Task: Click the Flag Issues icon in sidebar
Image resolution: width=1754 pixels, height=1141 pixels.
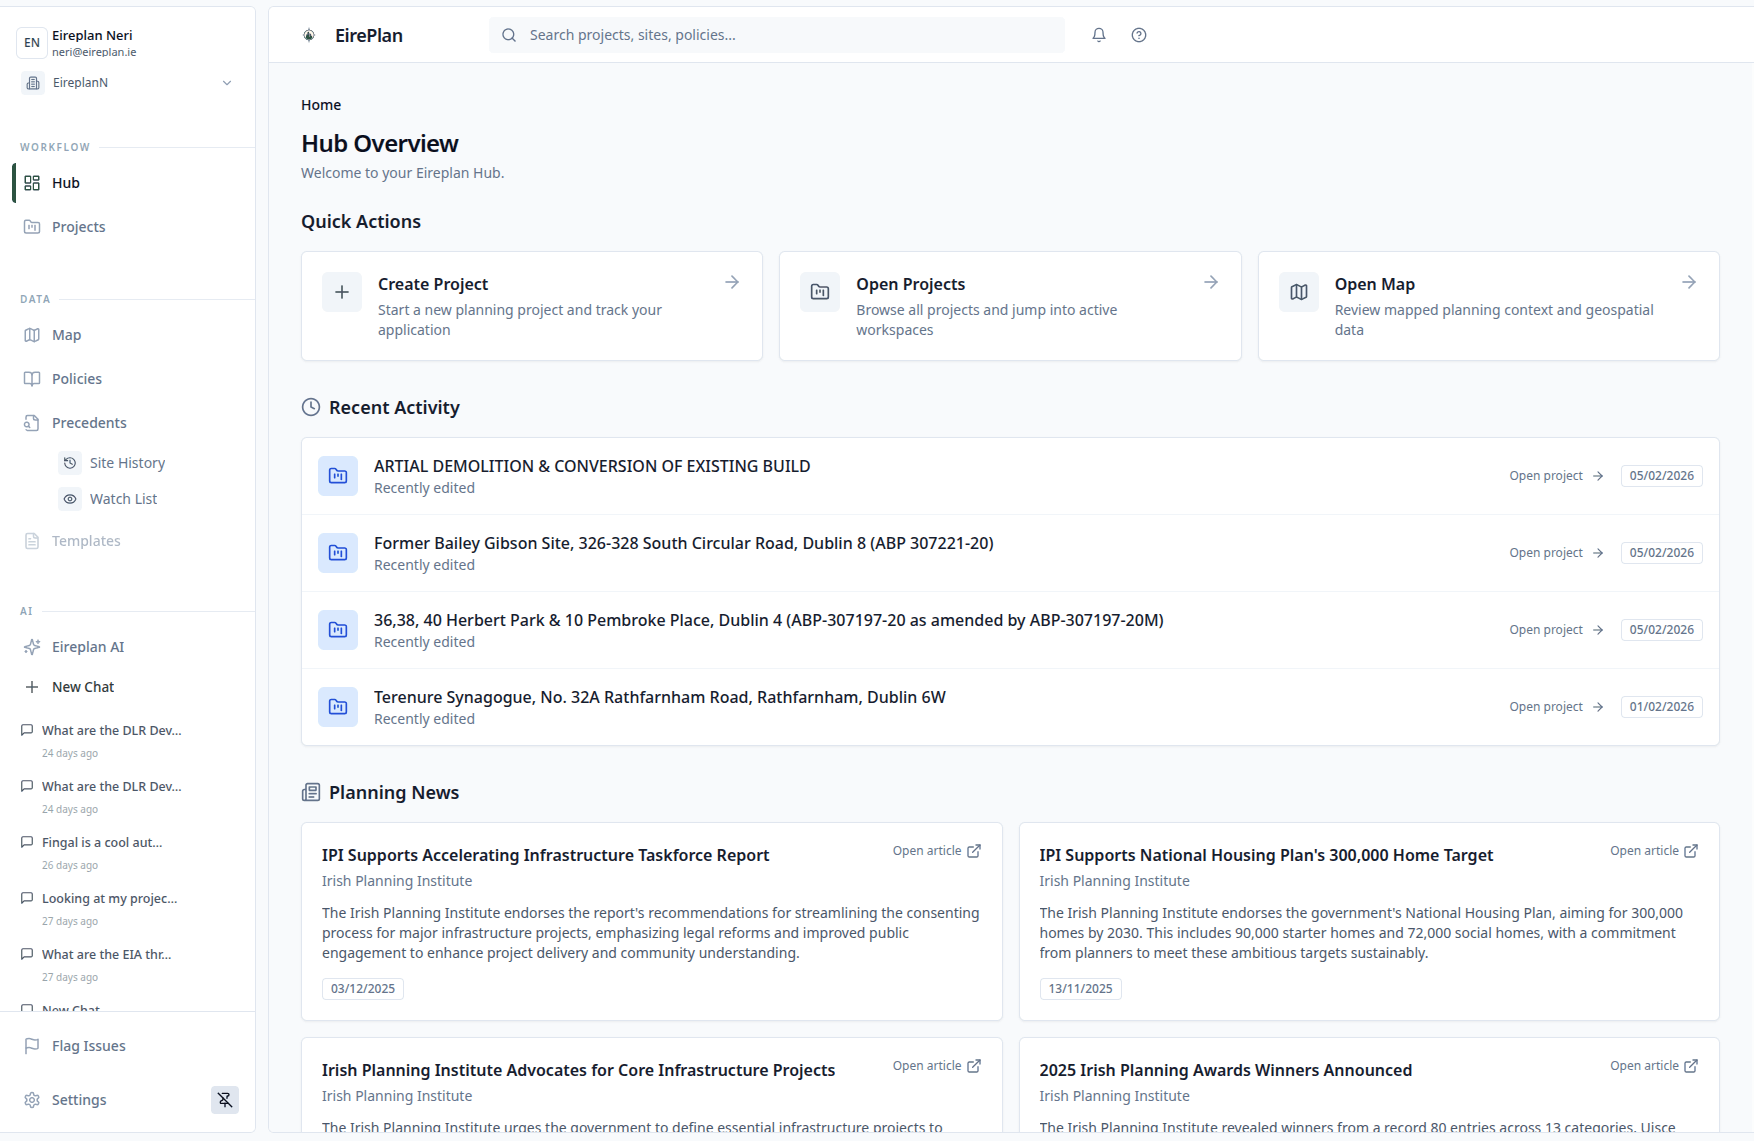Action: coord(32,1046)
